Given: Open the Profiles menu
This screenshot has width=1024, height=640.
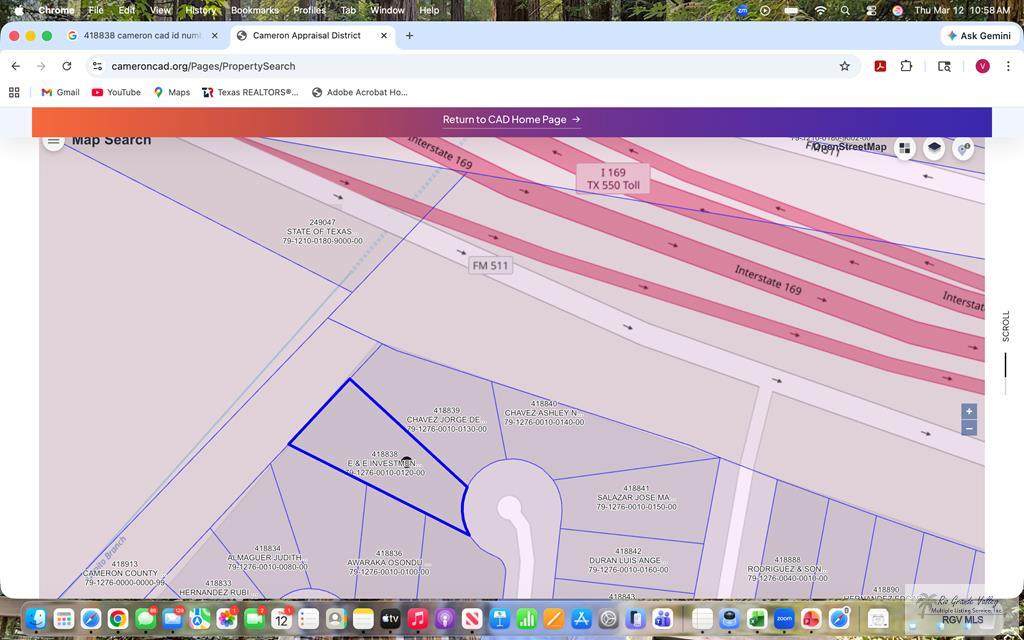Looking at the screenshot, I should tap(310, 10).
